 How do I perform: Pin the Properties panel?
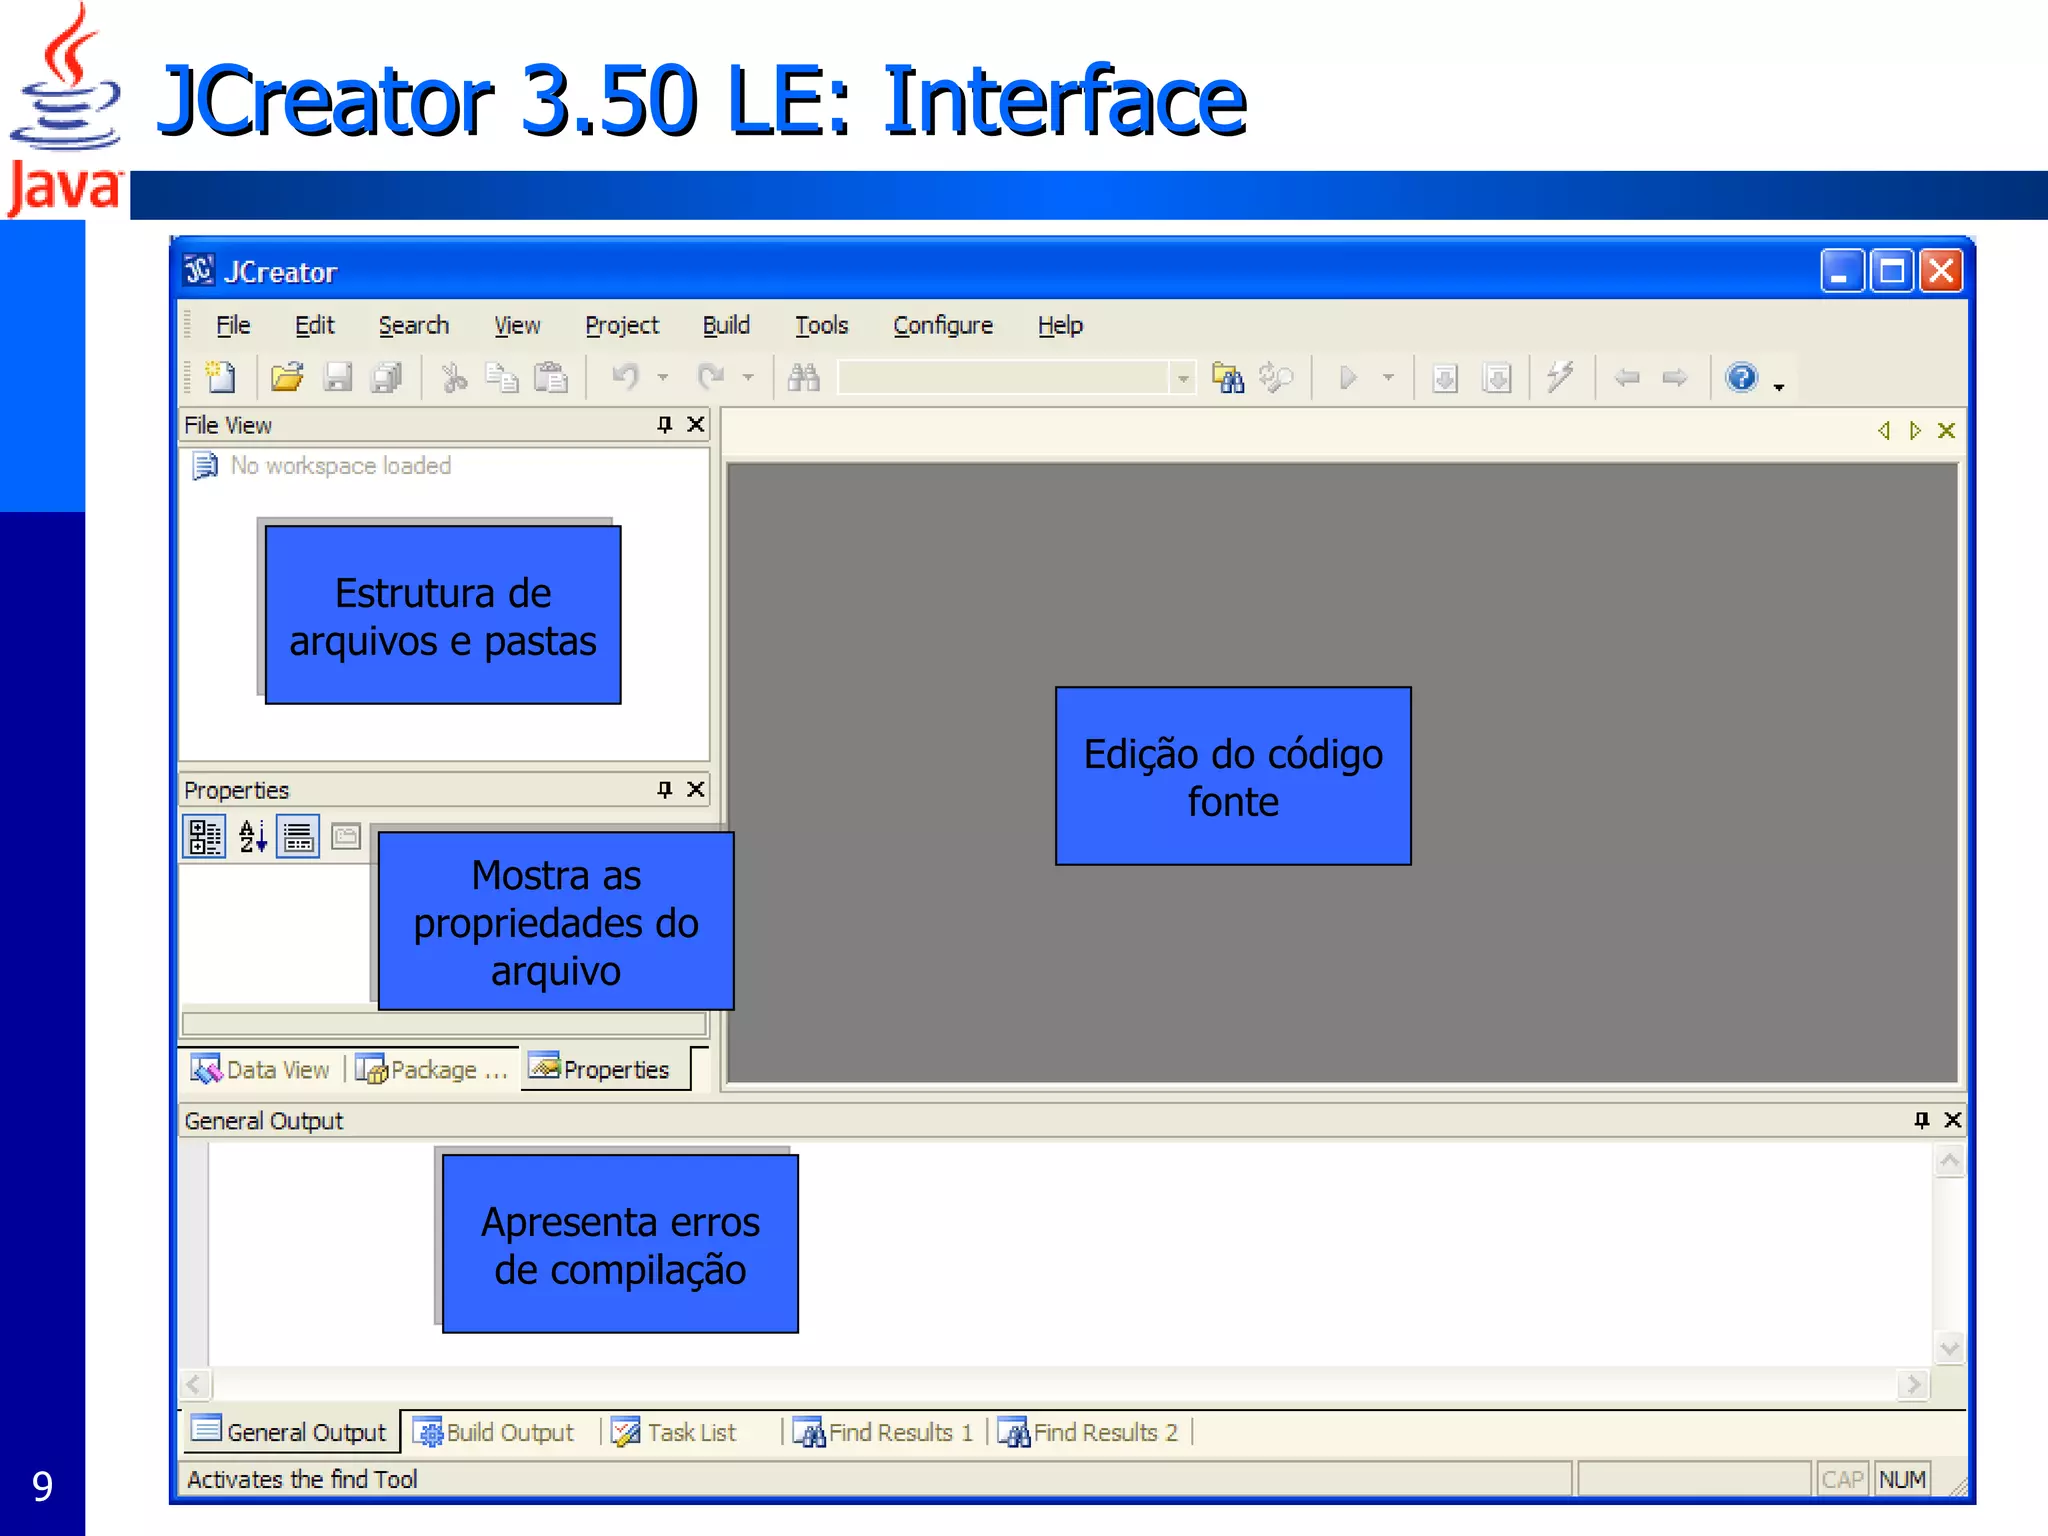click(665, 790)
